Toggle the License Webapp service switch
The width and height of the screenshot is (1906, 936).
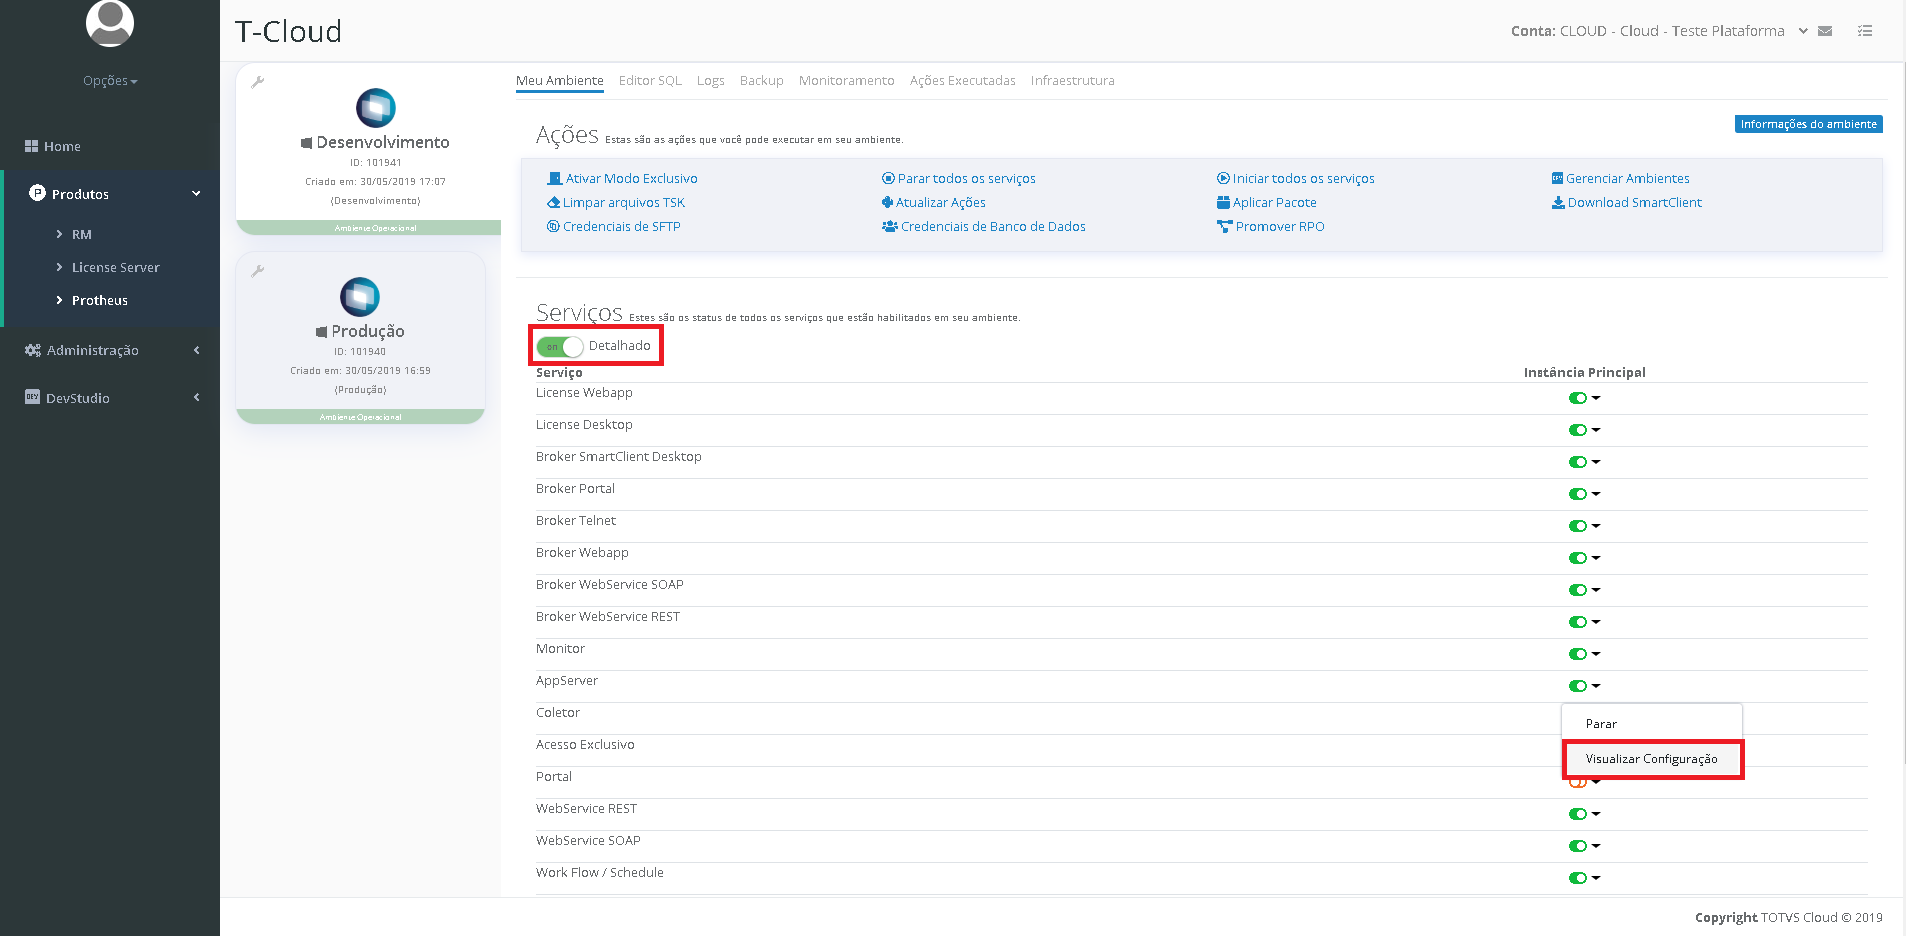[1578, 398]
